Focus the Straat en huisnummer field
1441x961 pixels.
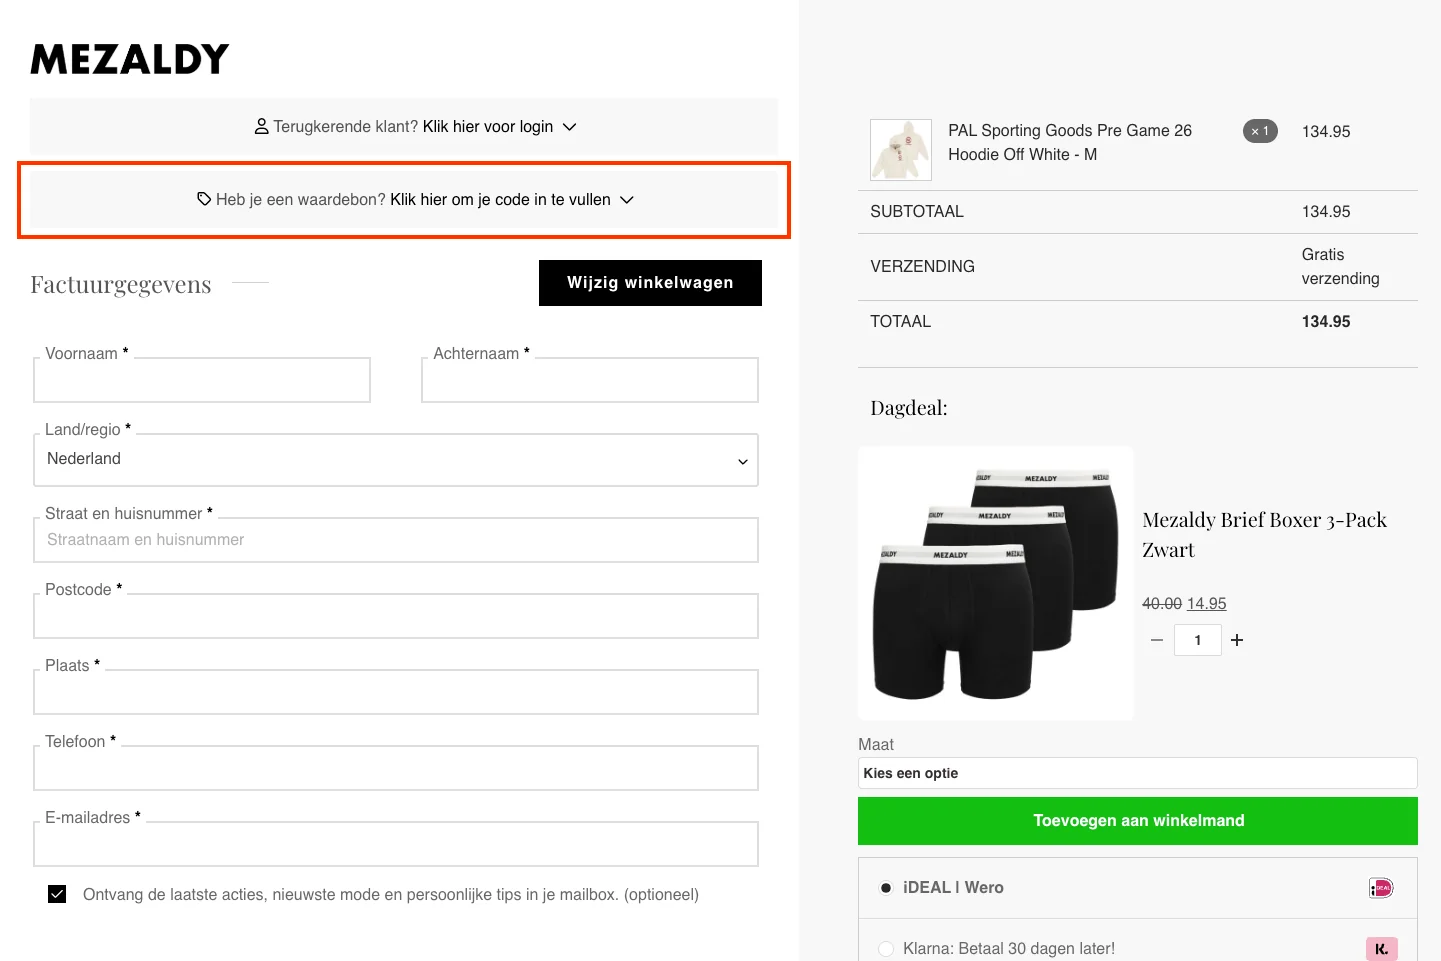396,540
